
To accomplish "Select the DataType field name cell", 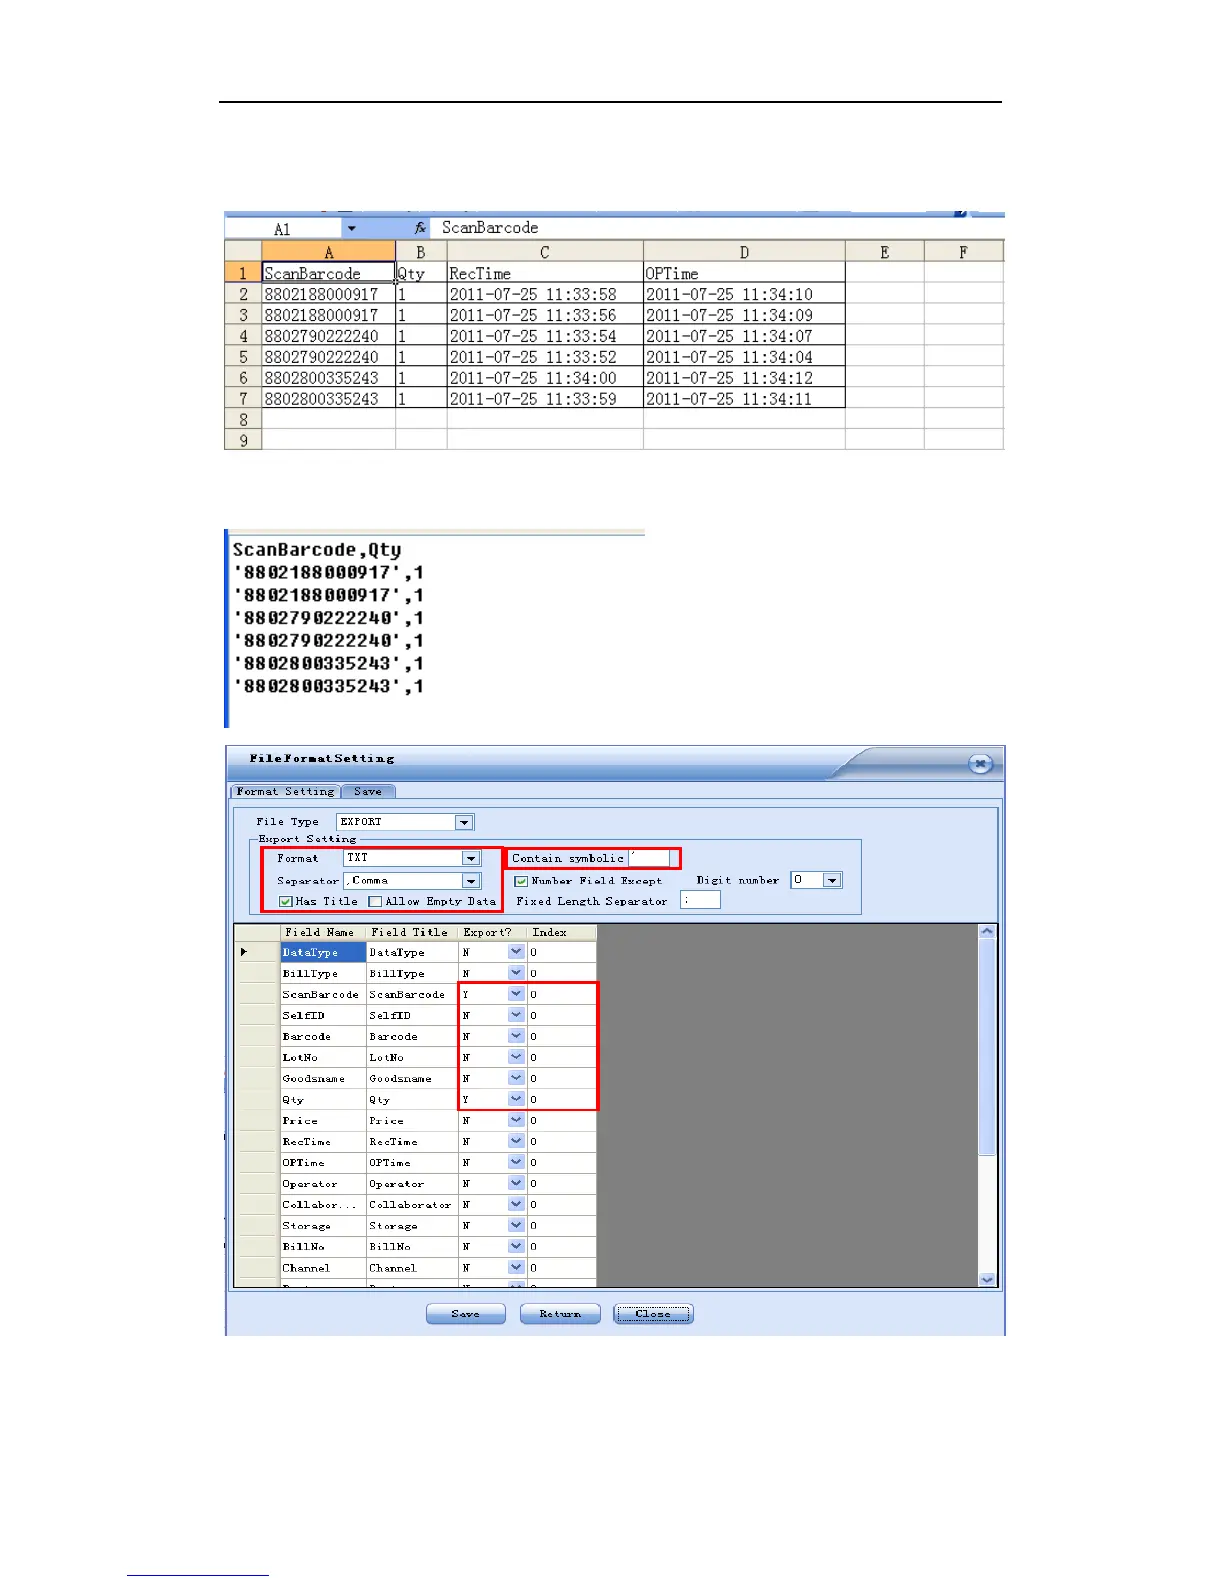I will (x=323, y=952).
